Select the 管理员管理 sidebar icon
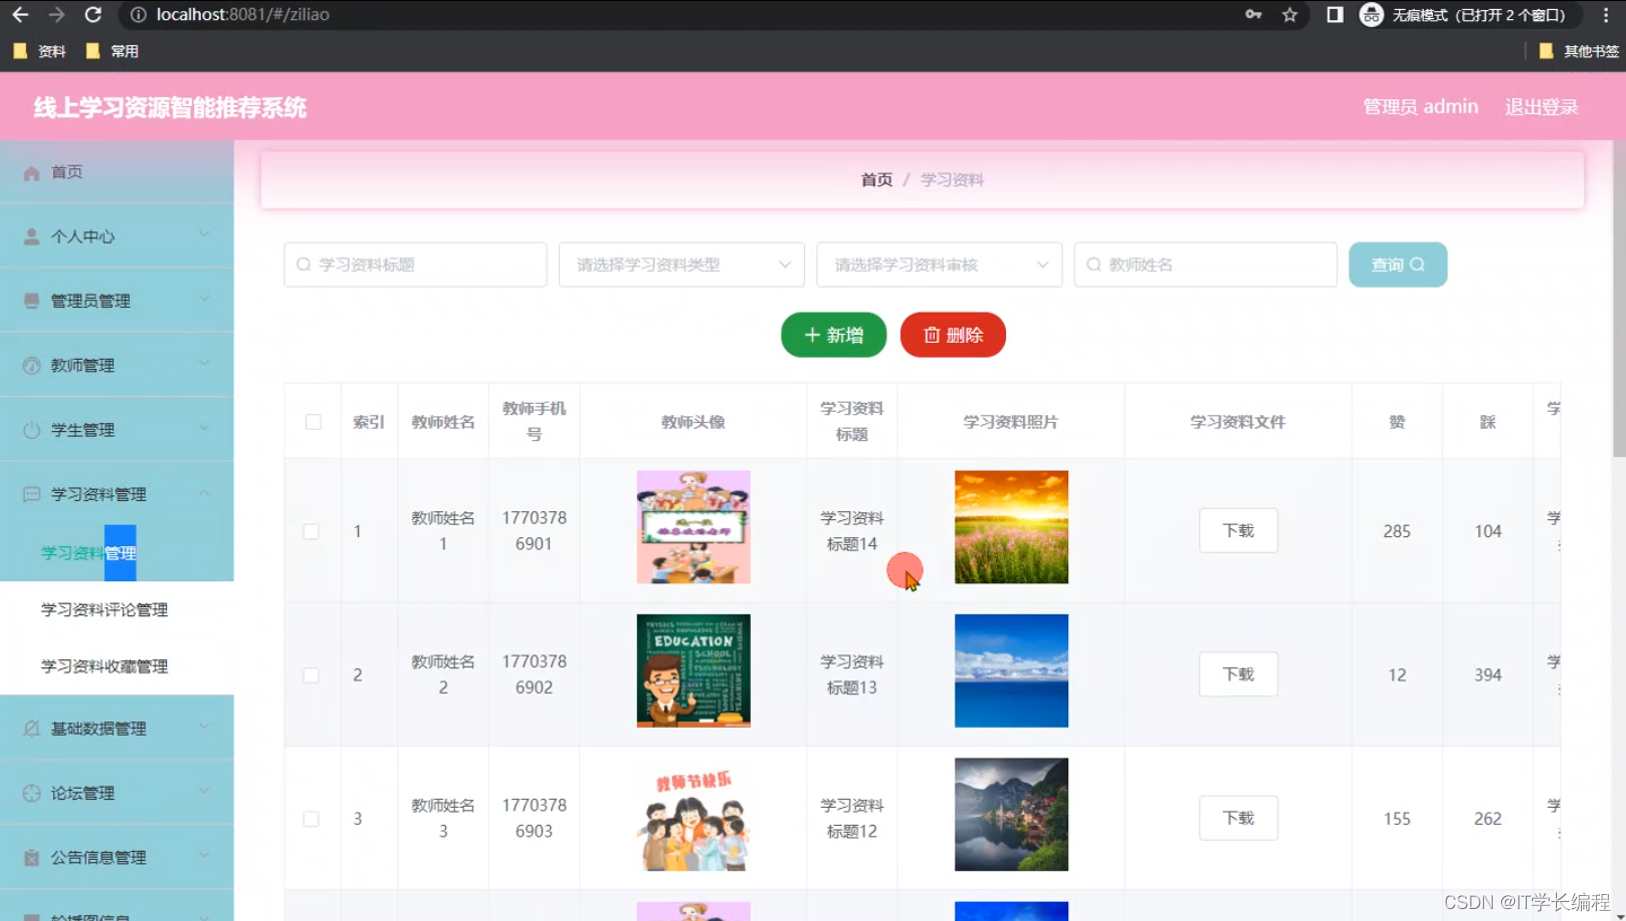 click(x=29, y=300)
